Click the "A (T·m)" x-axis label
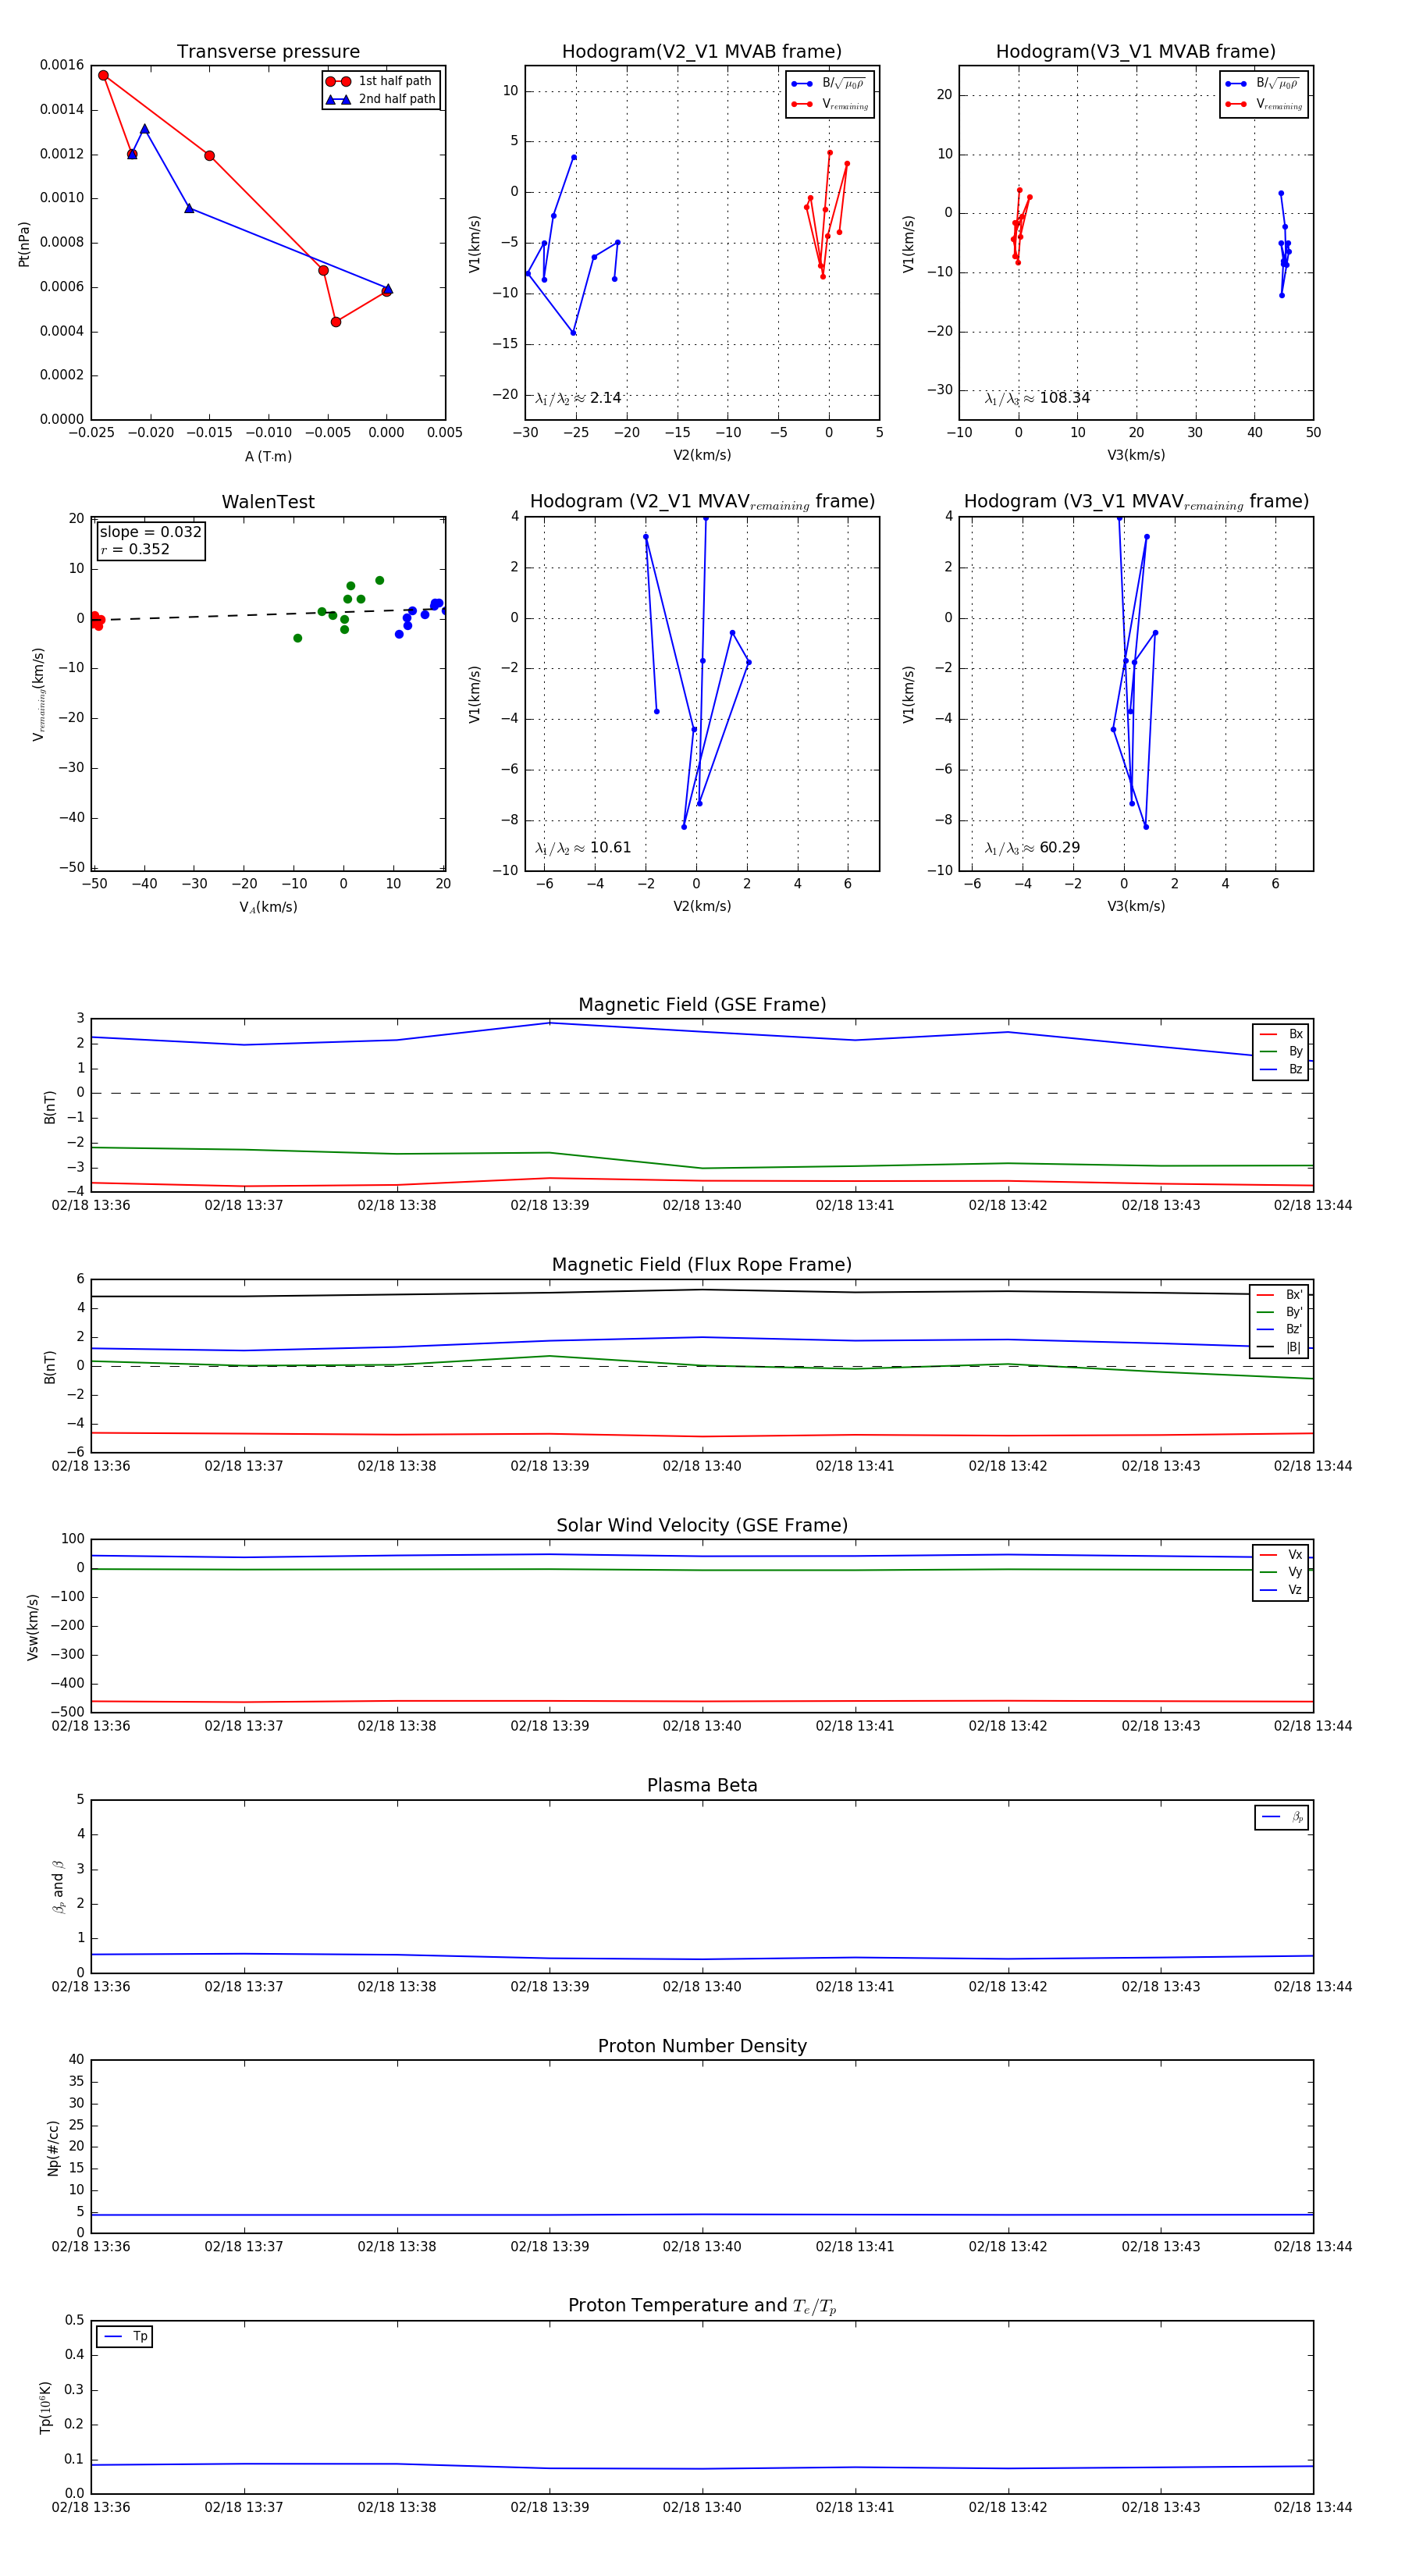 point(268,457)
